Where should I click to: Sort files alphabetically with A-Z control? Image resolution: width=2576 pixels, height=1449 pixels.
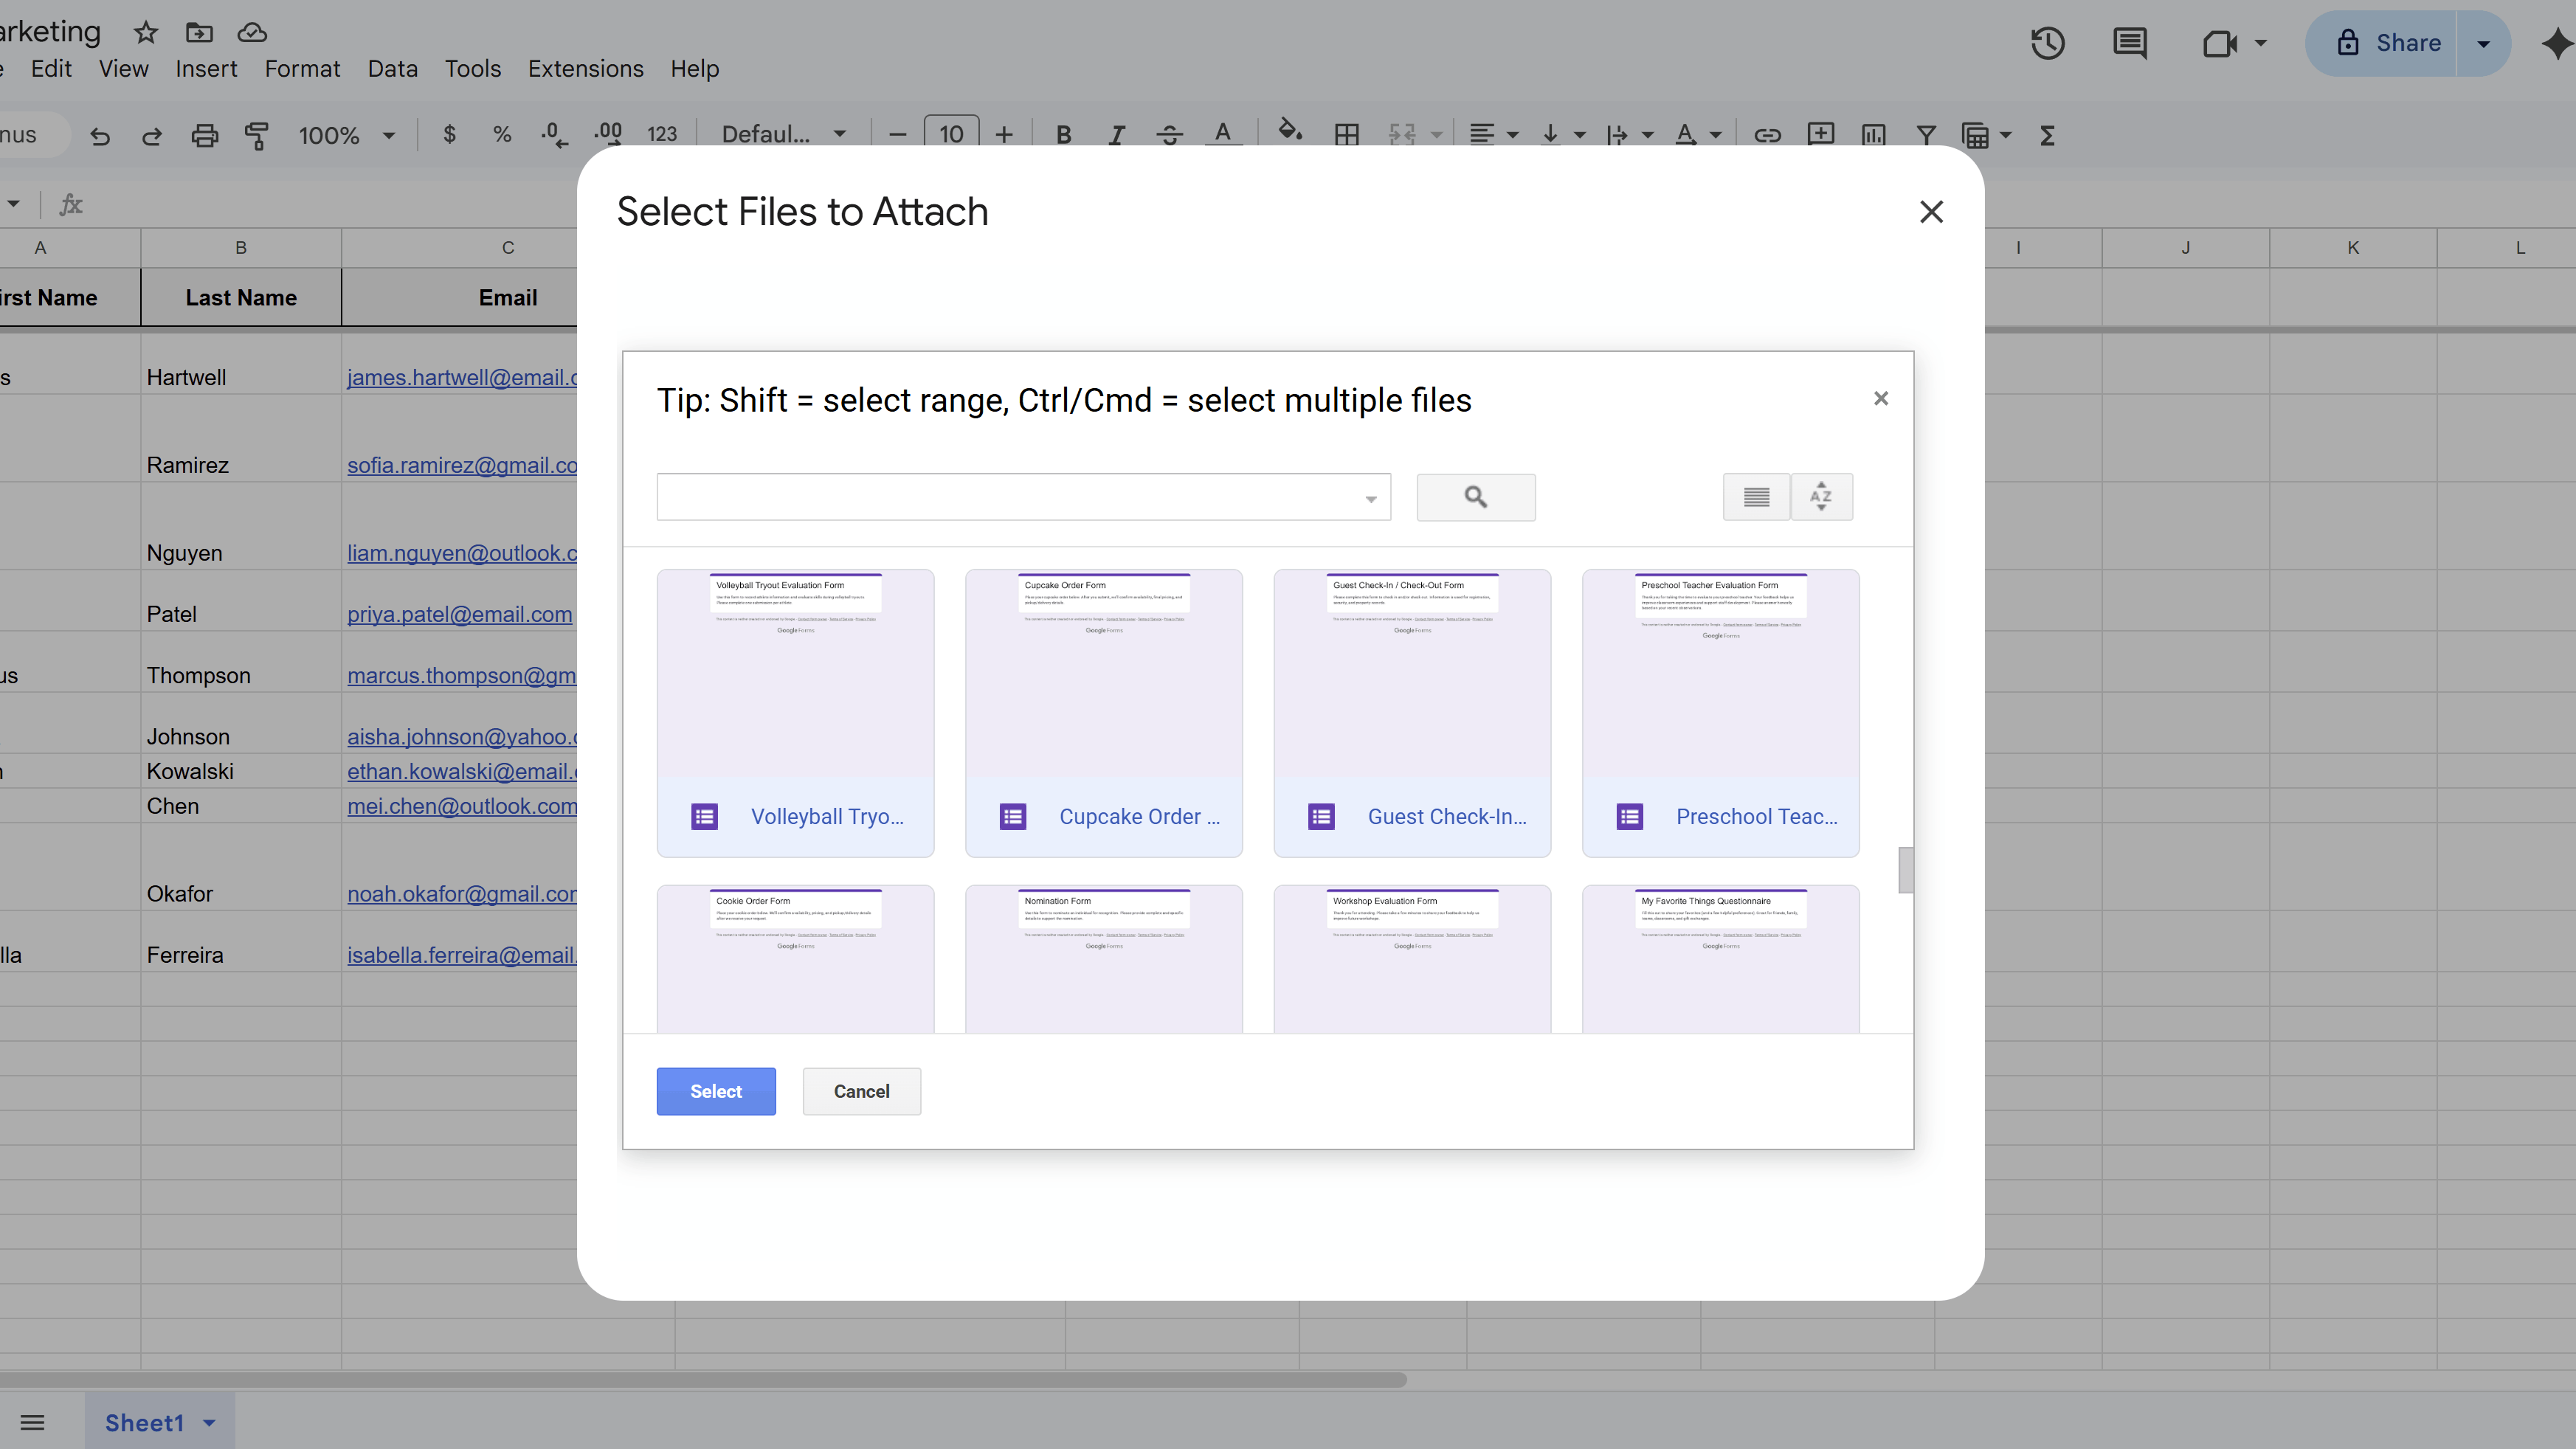[1821, 497]
